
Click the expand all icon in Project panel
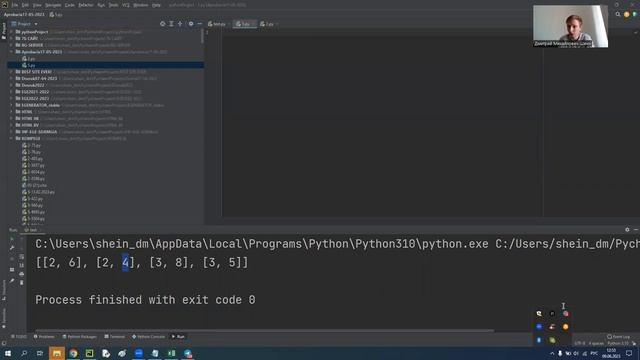point(171,24)
